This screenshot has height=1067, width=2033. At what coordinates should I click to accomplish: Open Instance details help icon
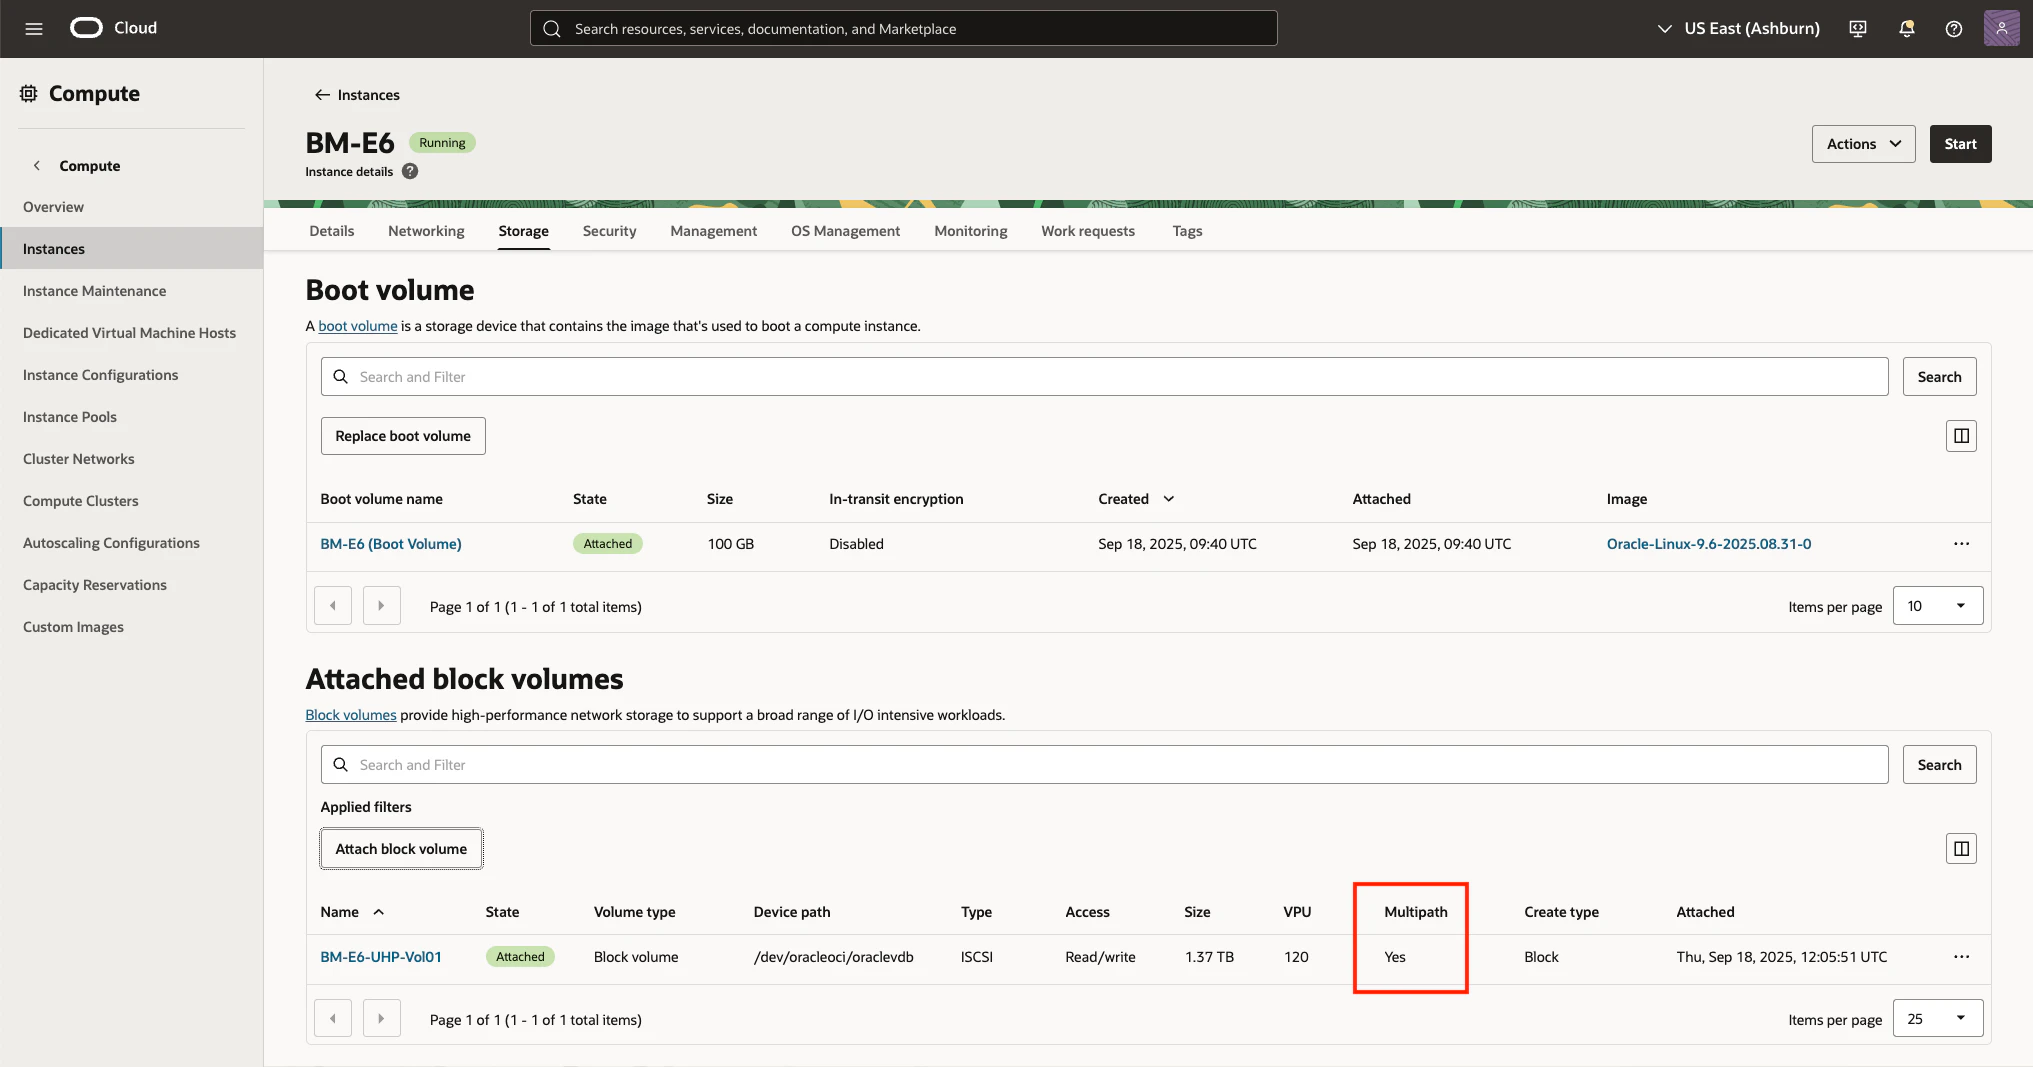coord(410,171)
